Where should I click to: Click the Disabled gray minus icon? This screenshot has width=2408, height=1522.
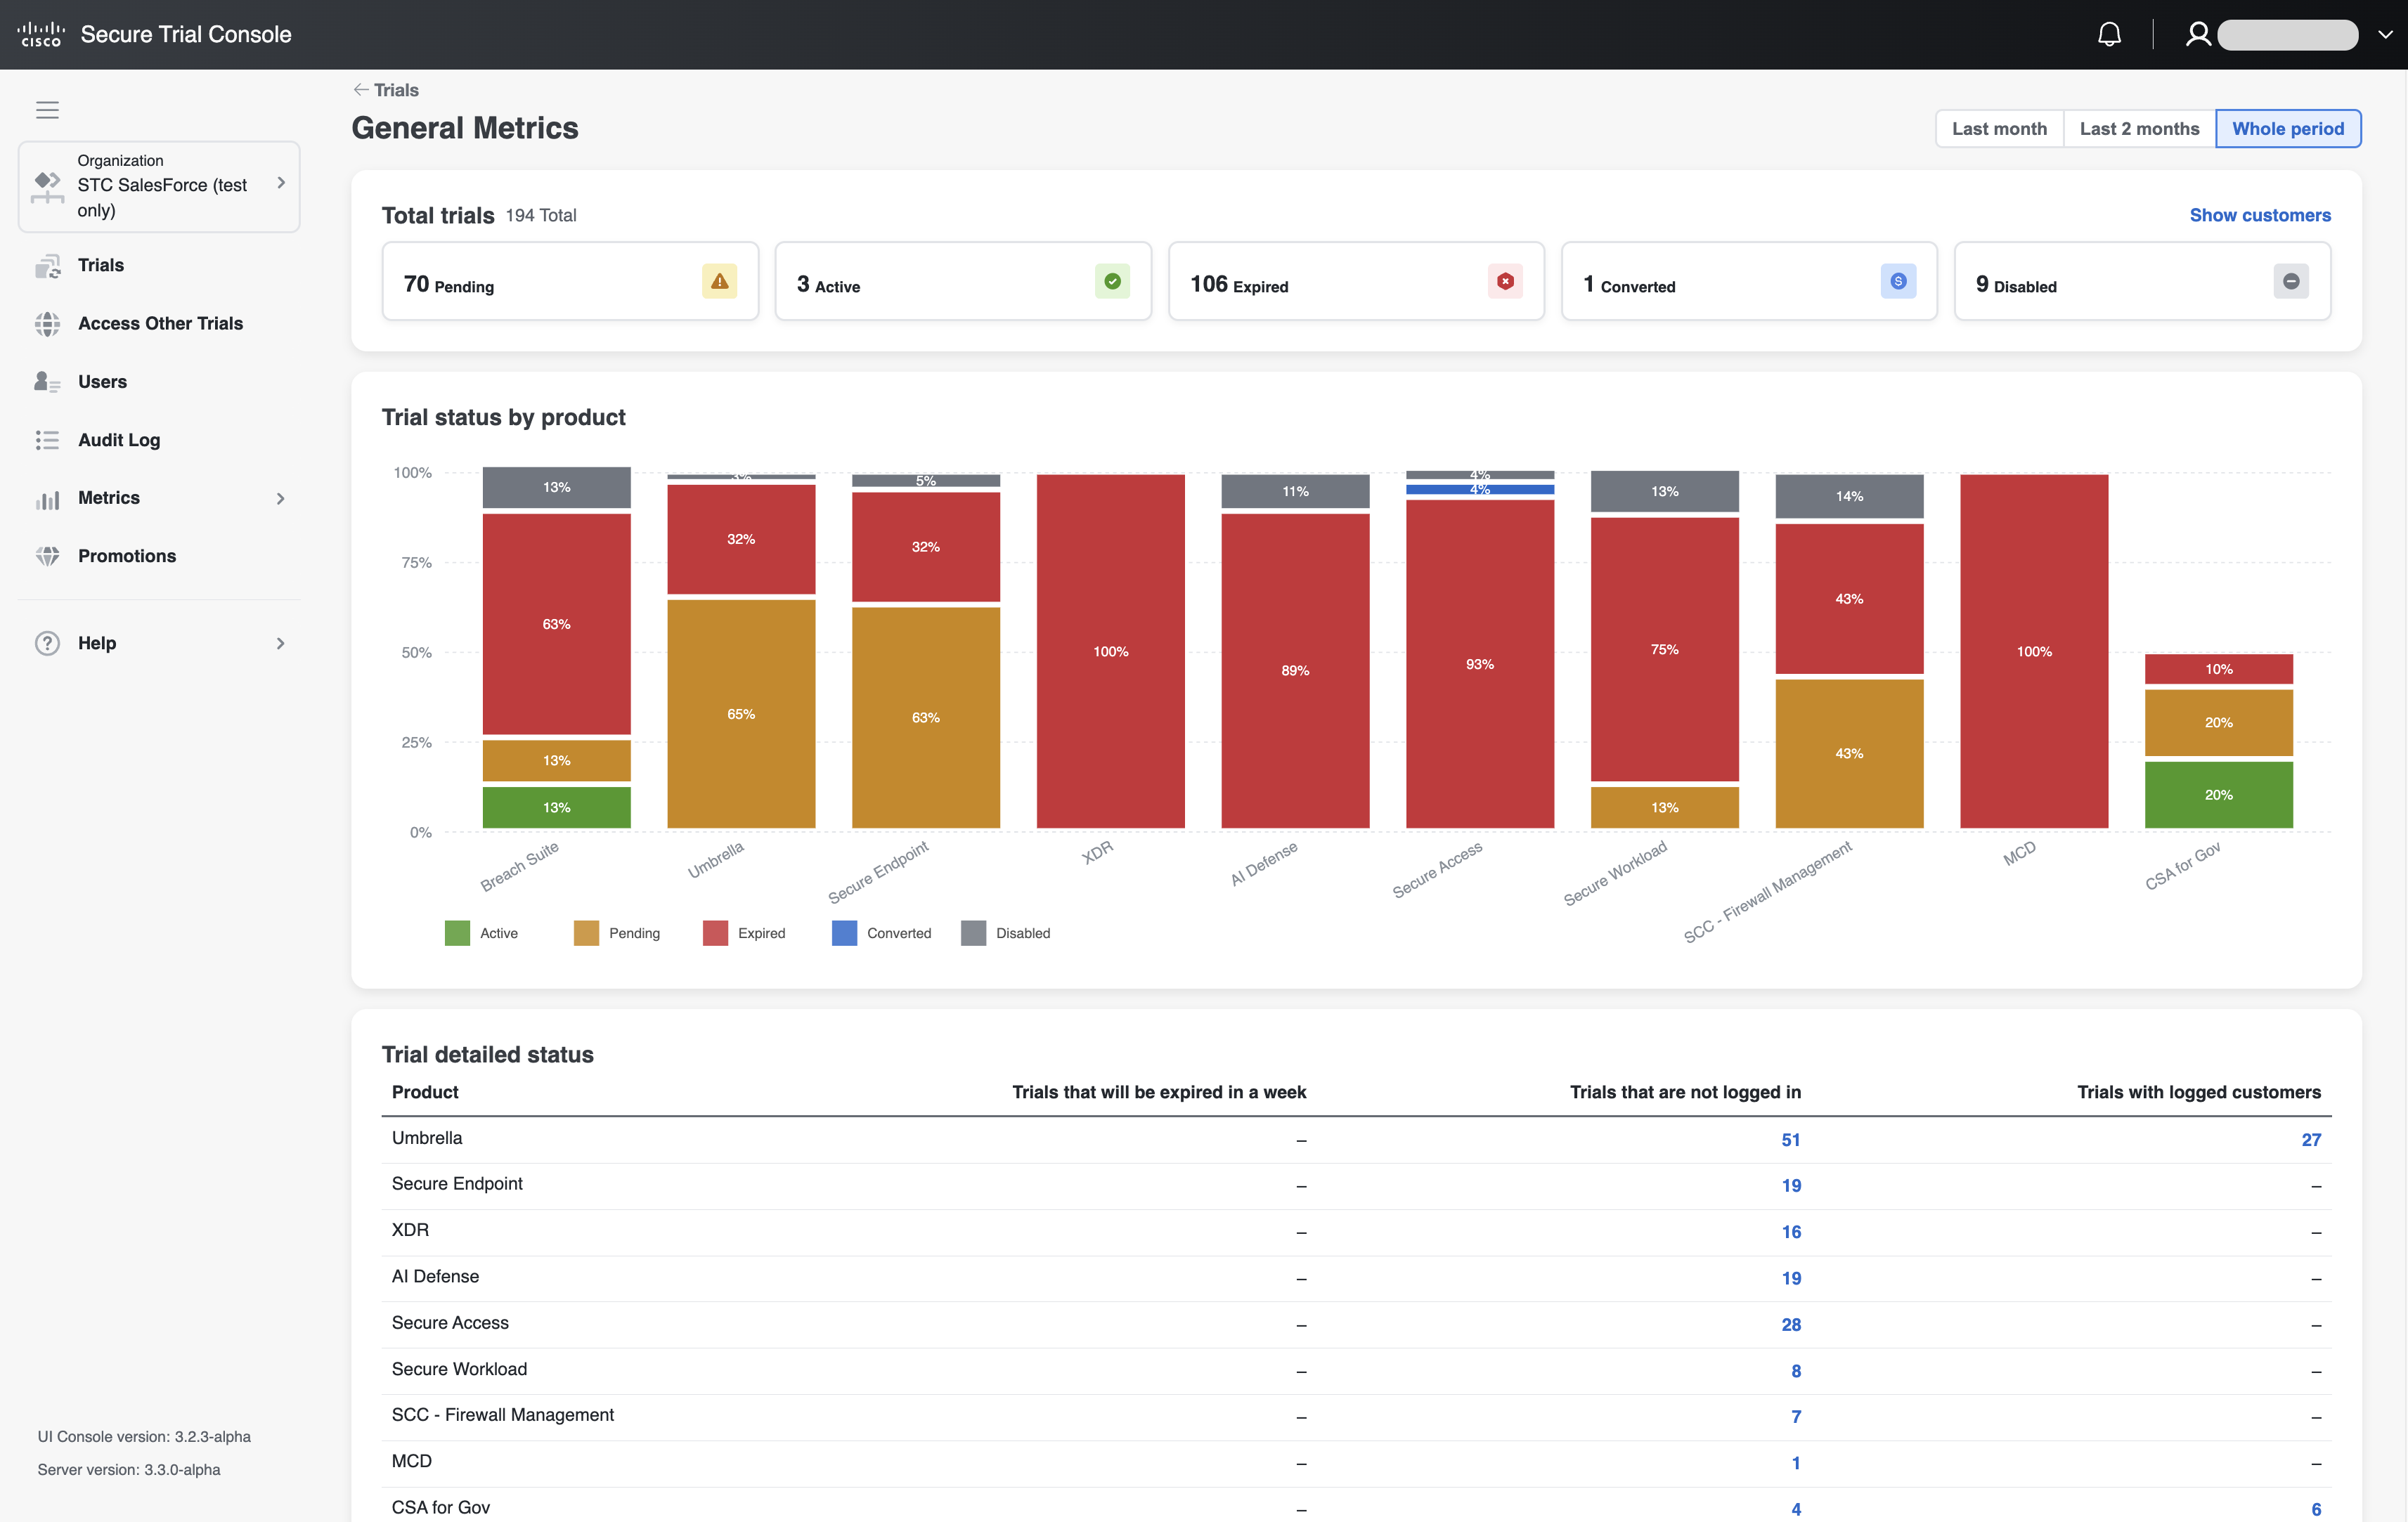pos(2291,282)
